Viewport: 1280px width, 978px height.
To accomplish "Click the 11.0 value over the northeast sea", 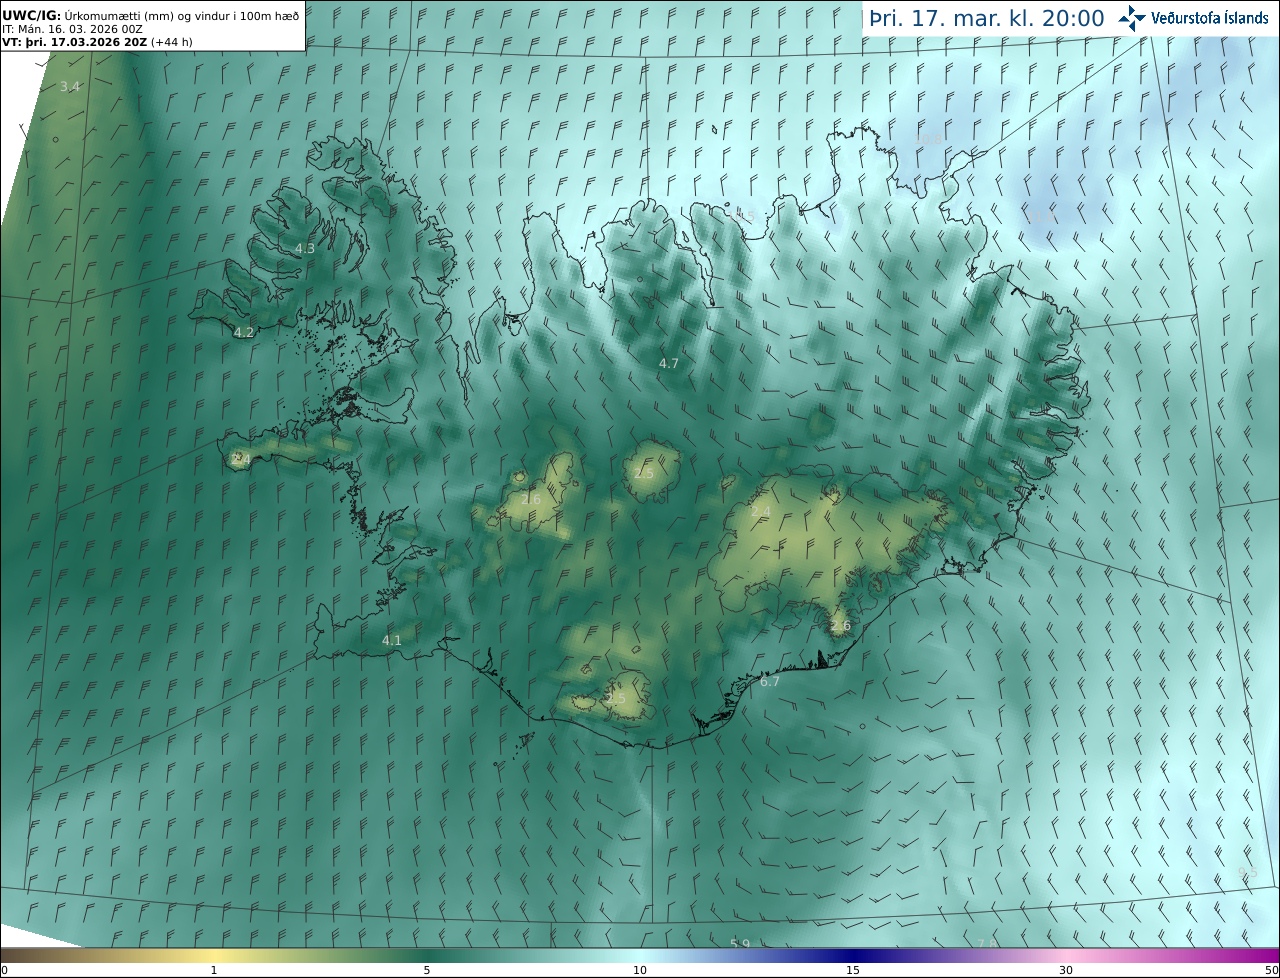I will coord(1041,216).
